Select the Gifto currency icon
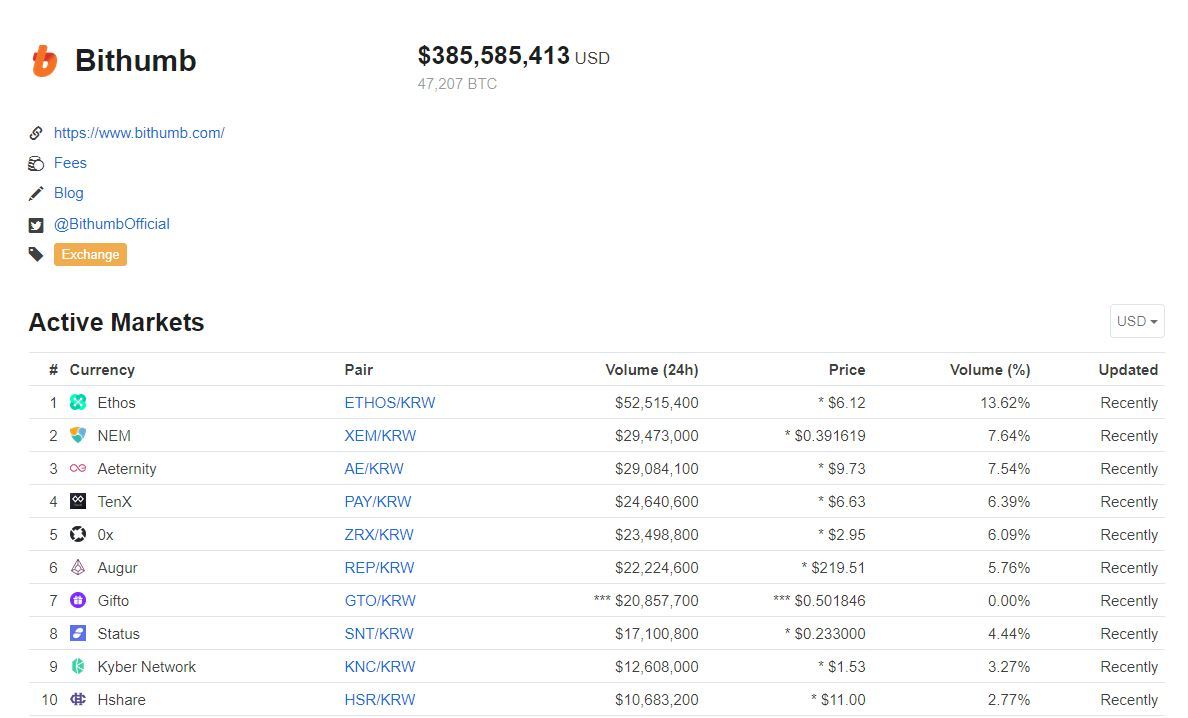This screenshot has height=718, width=1188. pyautogui.click(x=78, y=600)
